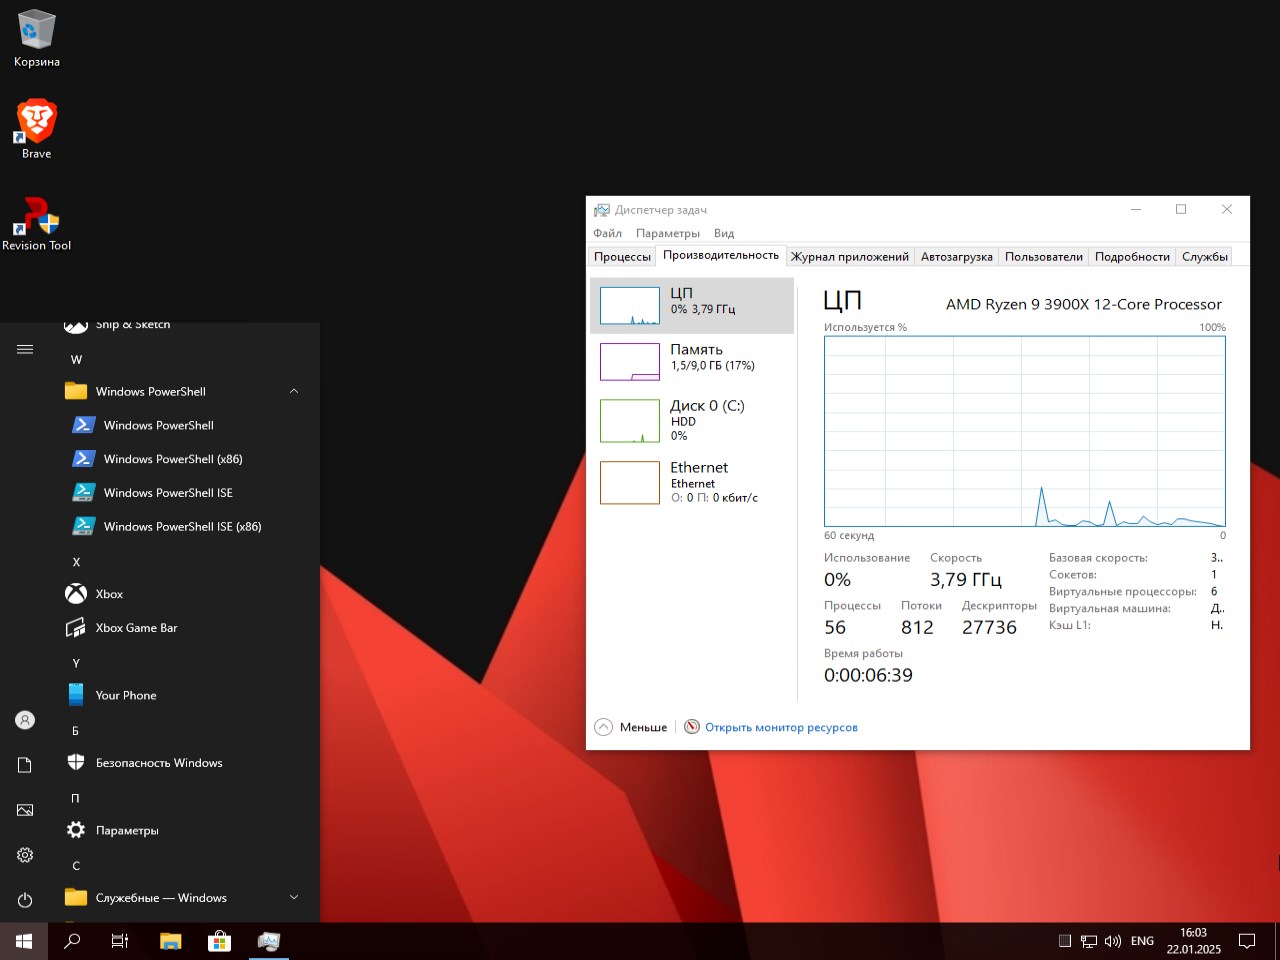Screen dimensions: 1280x960
Task: Select the ЦП performance item
Action: point(692,306)
